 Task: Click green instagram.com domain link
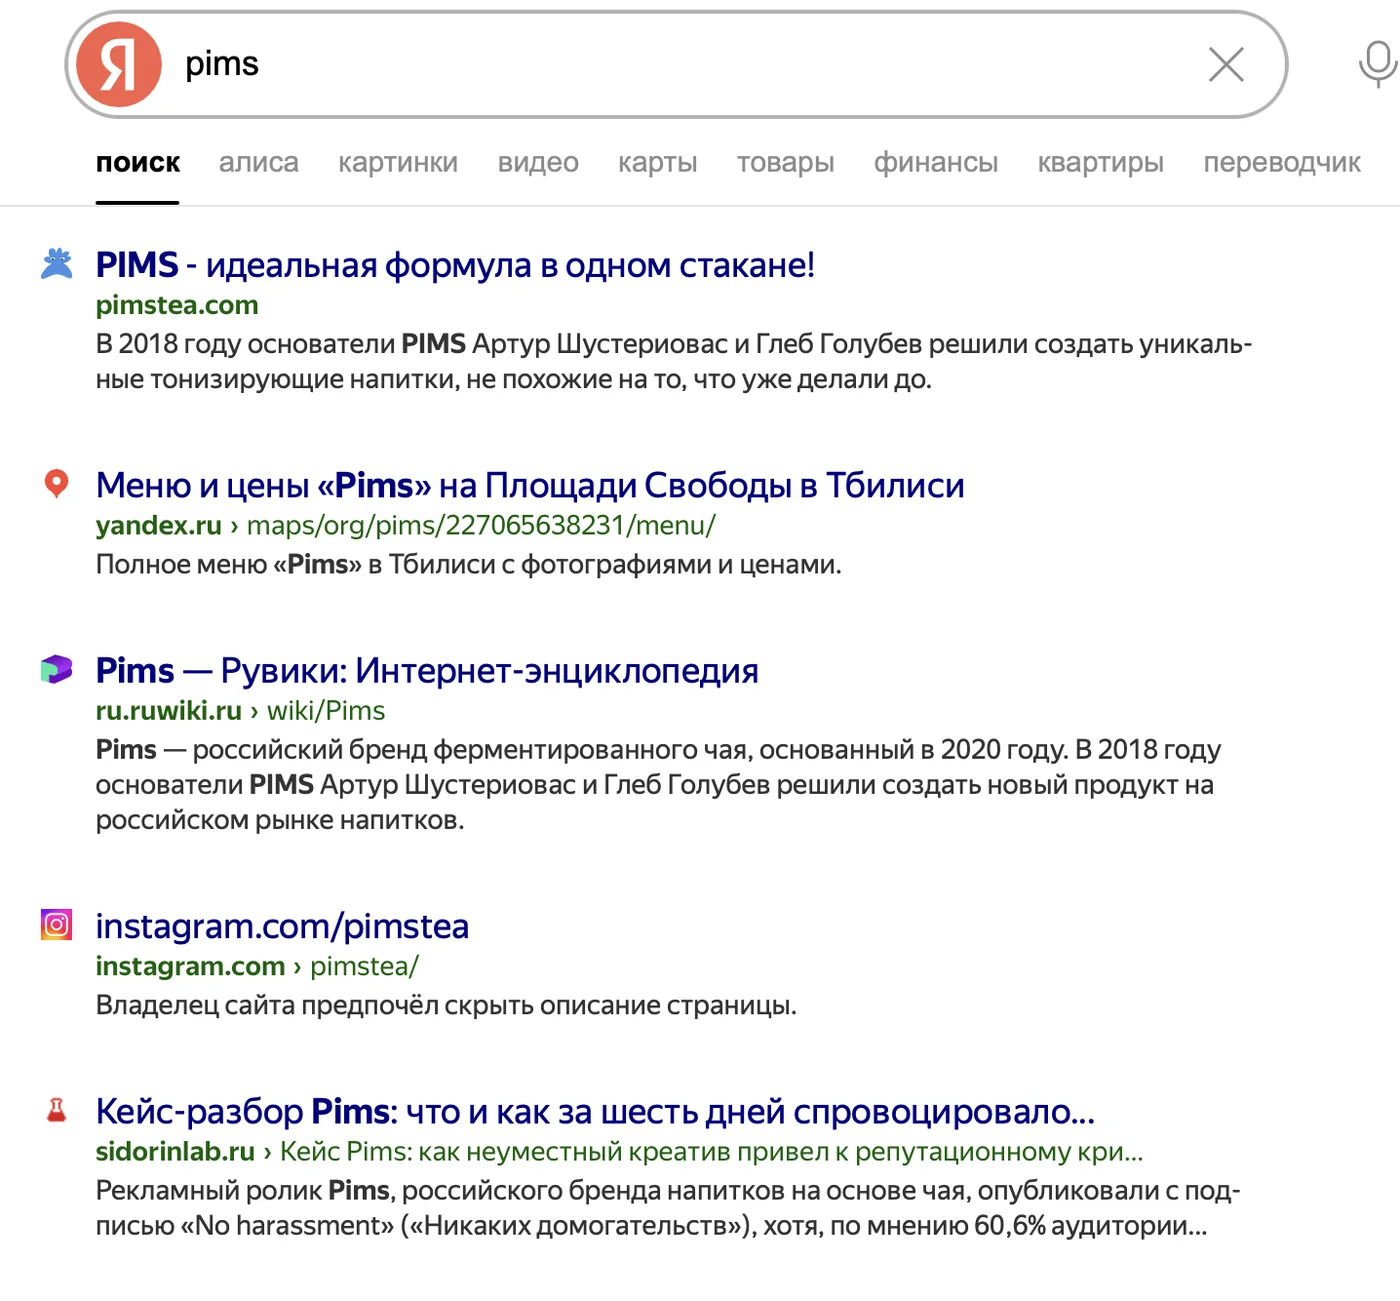(x=190, y=966)
